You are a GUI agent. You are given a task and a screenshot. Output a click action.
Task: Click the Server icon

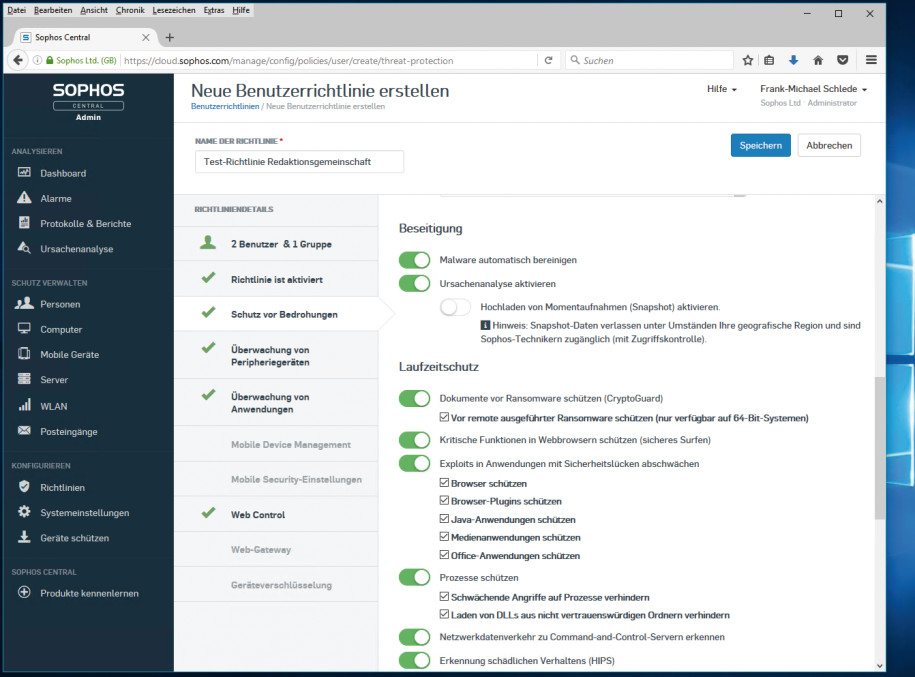tap(24, 378)
